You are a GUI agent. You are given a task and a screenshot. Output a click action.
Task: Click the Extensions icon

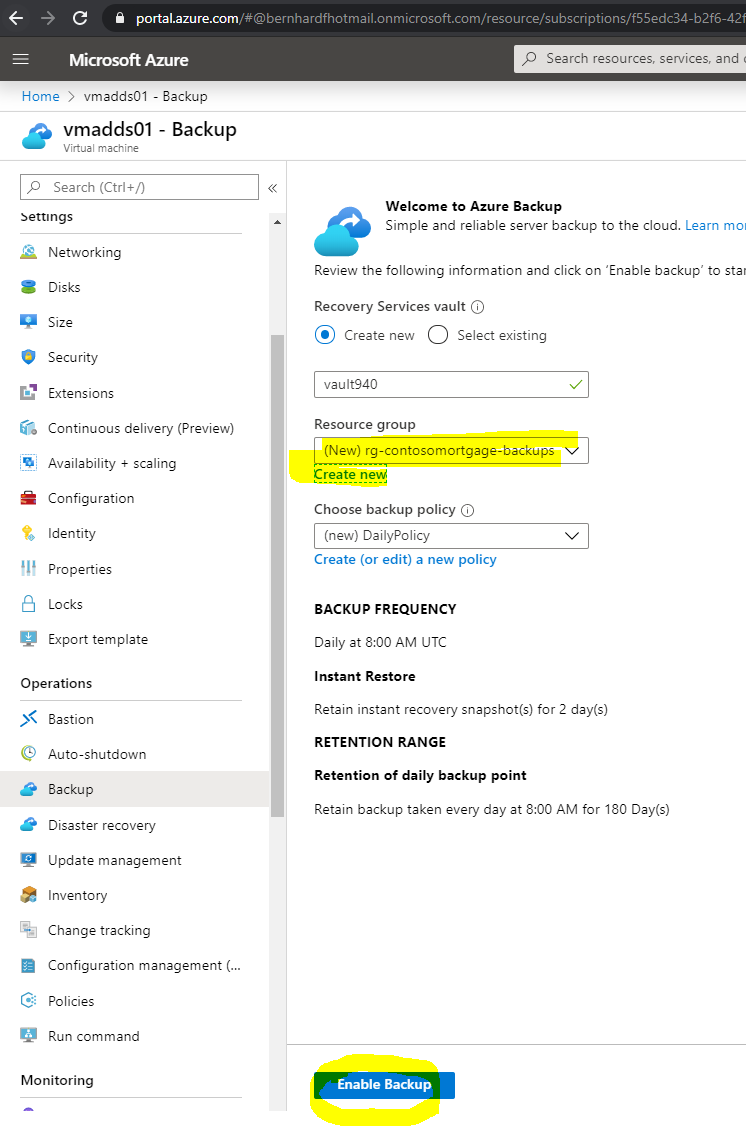tap(29, 393)
